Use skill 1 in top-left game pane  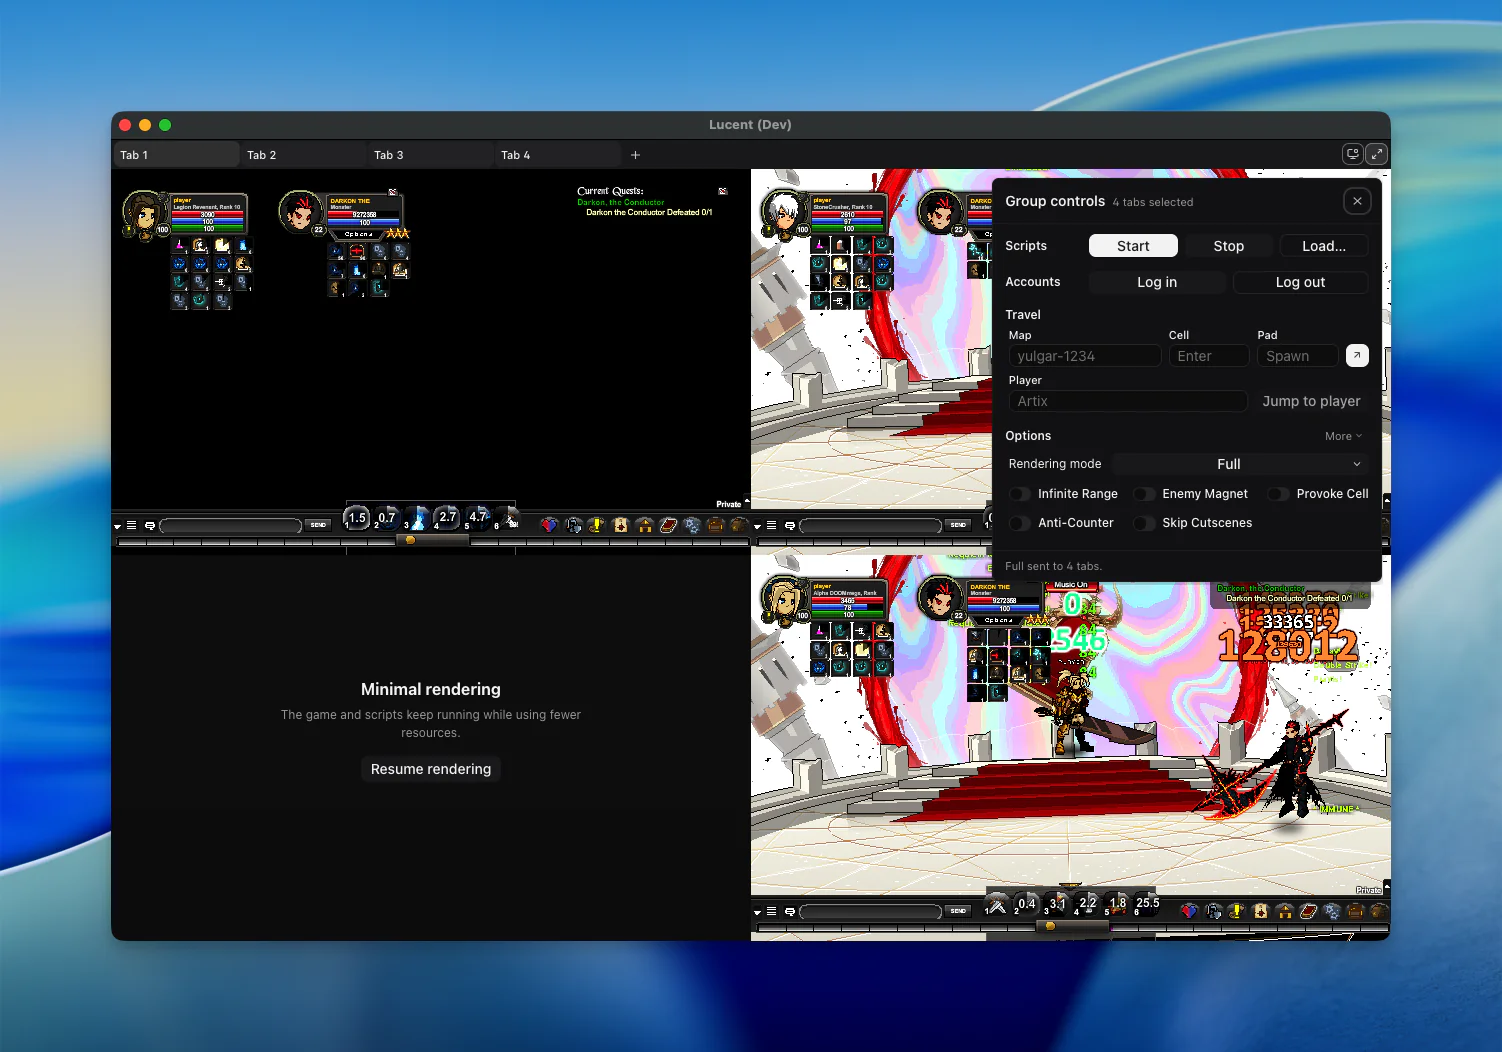point(357,517)
